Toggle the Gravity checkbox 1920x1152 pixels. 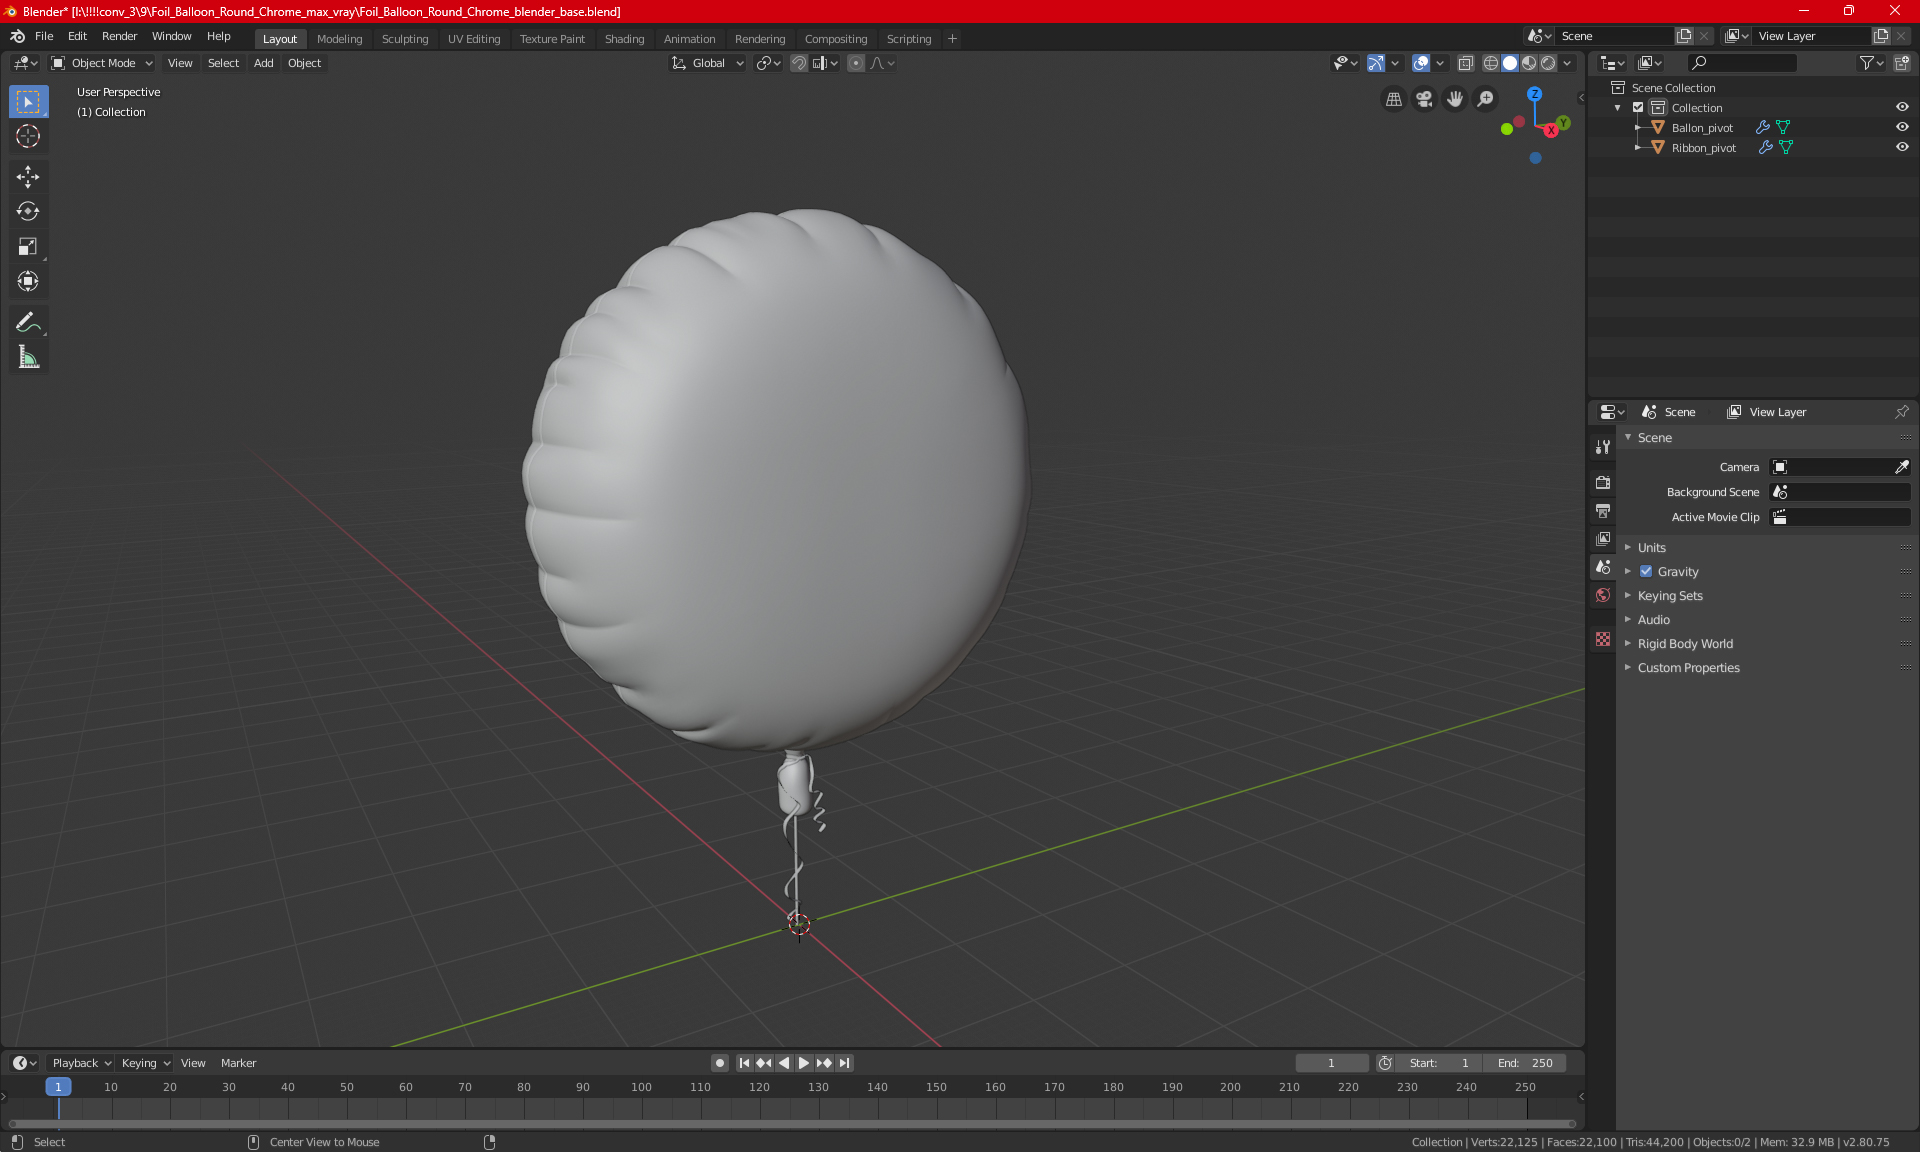click(1646, 572)
